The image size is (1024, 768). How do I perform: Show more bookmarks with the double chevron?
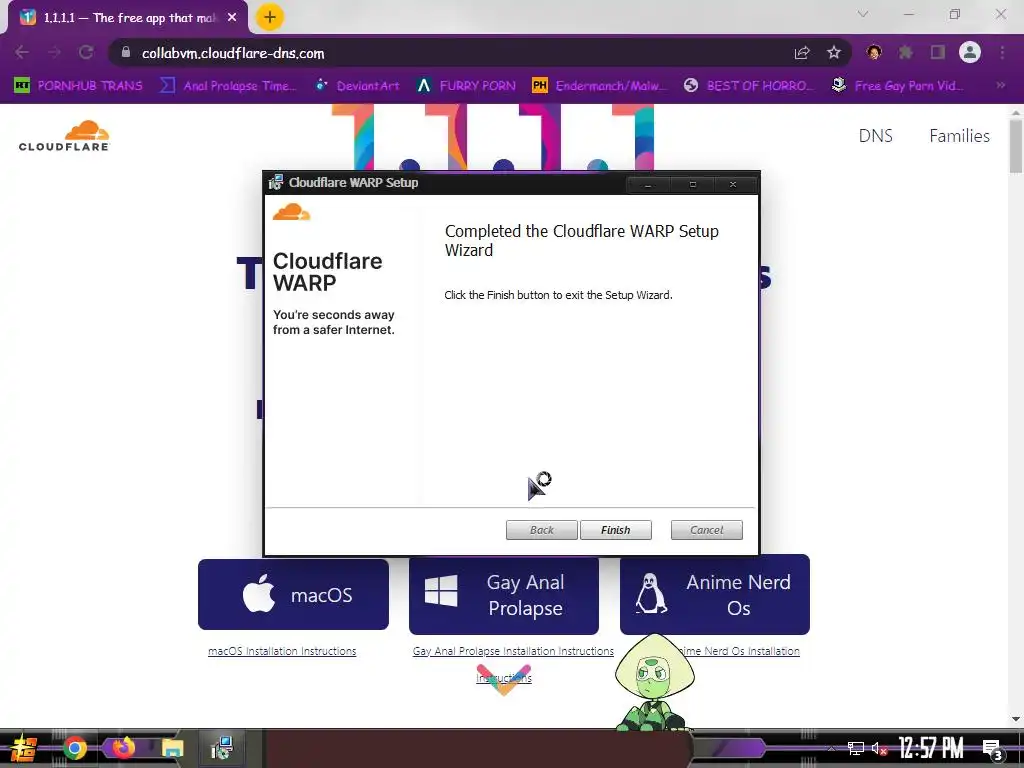click(1000, 85)
